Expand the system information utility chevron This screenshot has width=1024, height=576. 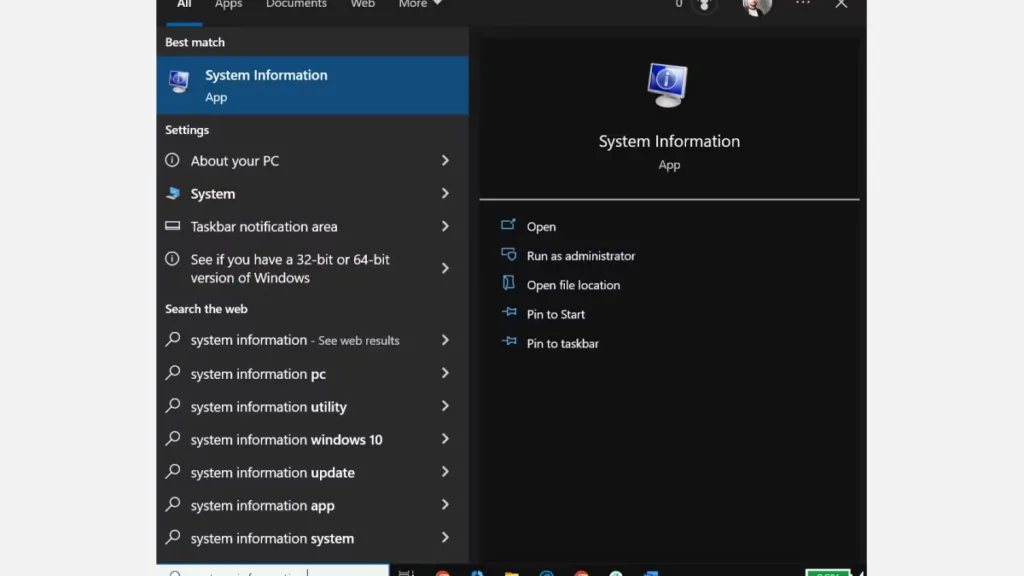445,406
